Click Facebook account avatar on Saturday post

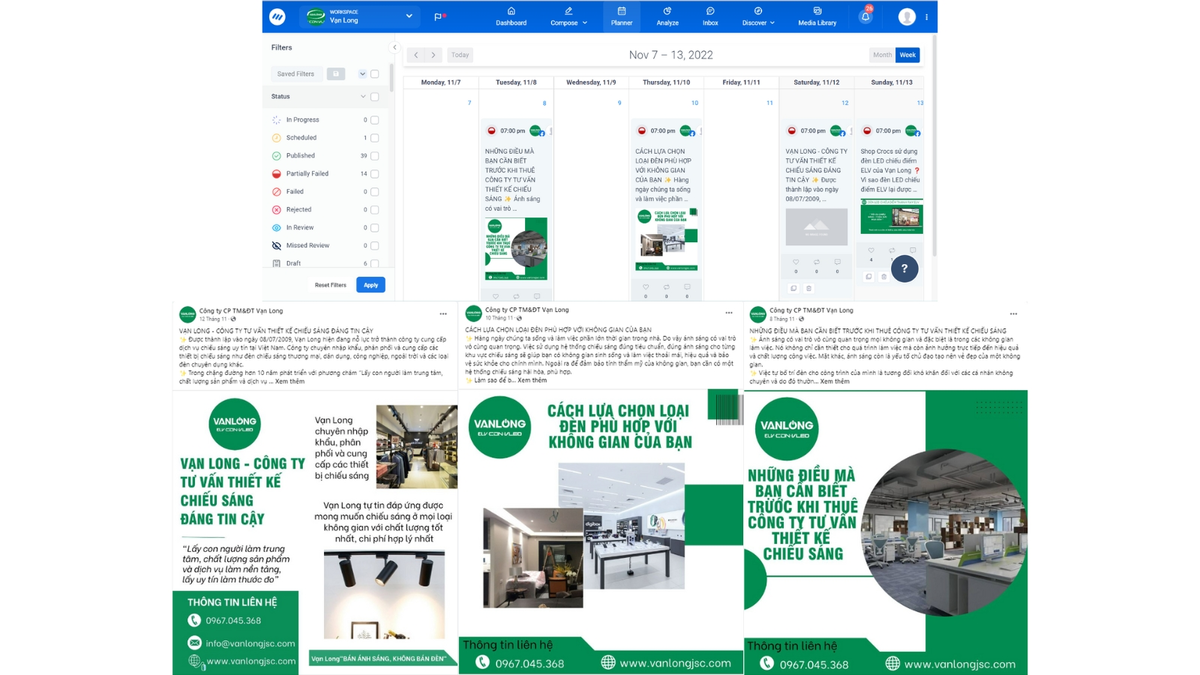pyautogui.click(x=836, y=131)
